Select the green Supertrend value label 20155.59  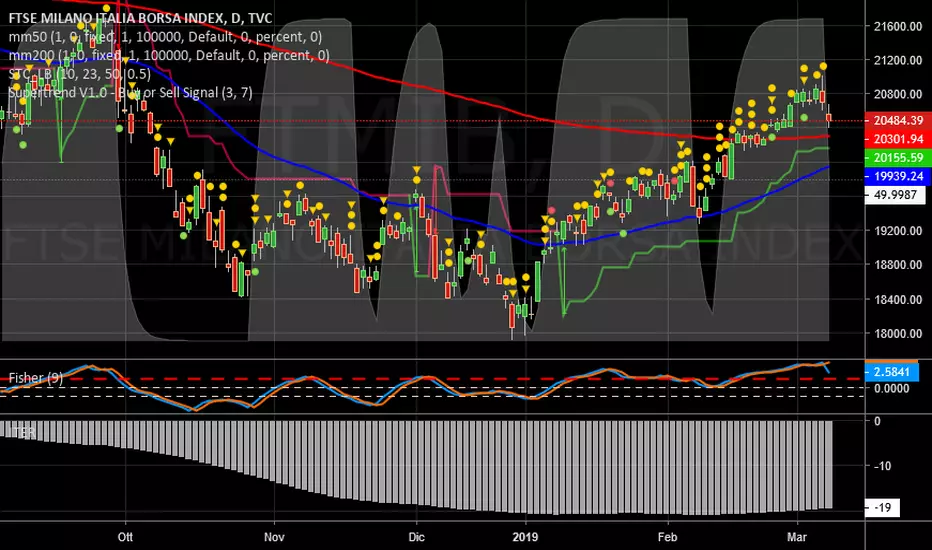tap(898, 158)
